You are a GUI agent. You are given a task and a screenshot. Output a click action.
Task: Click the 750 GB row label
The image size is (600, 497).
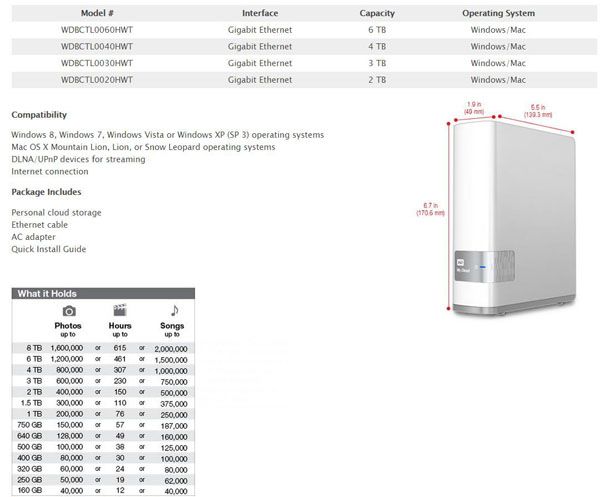tap(30, 425)
